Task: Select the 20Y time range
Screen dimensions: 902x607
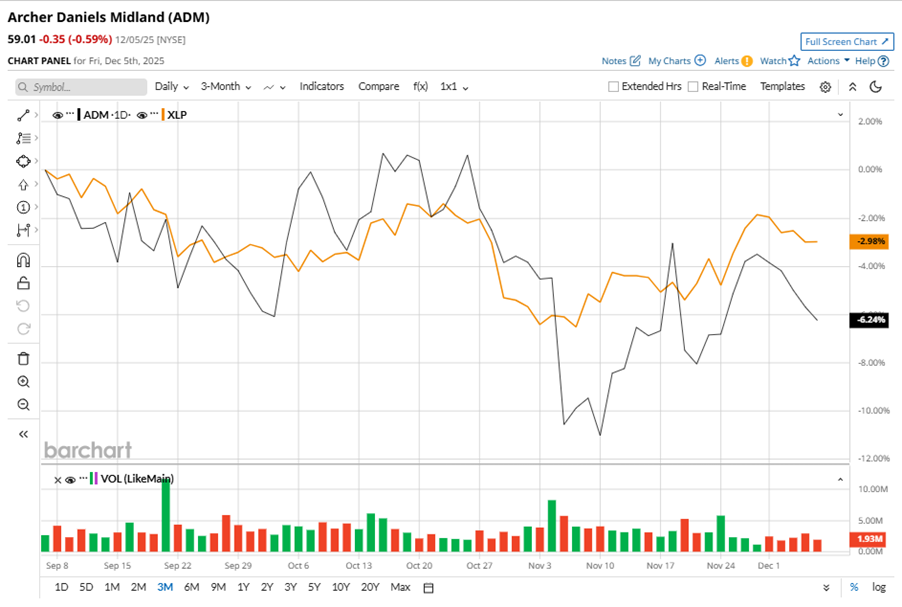Action: tap(370, 587)
